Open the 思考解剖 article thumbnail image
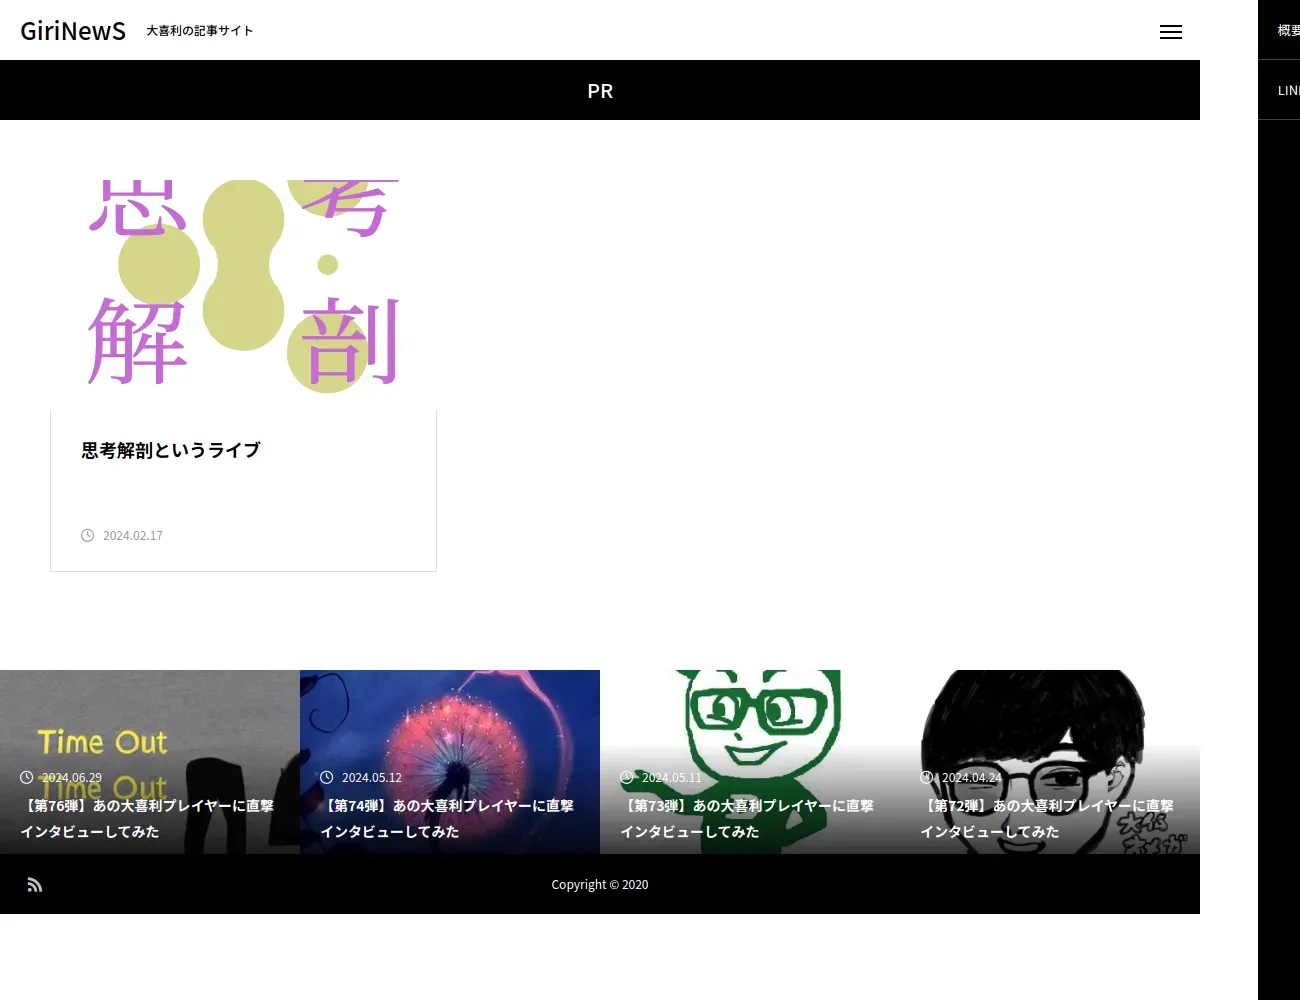The height and width of the screenshot is (1000, 1300). tap(243, 295)
